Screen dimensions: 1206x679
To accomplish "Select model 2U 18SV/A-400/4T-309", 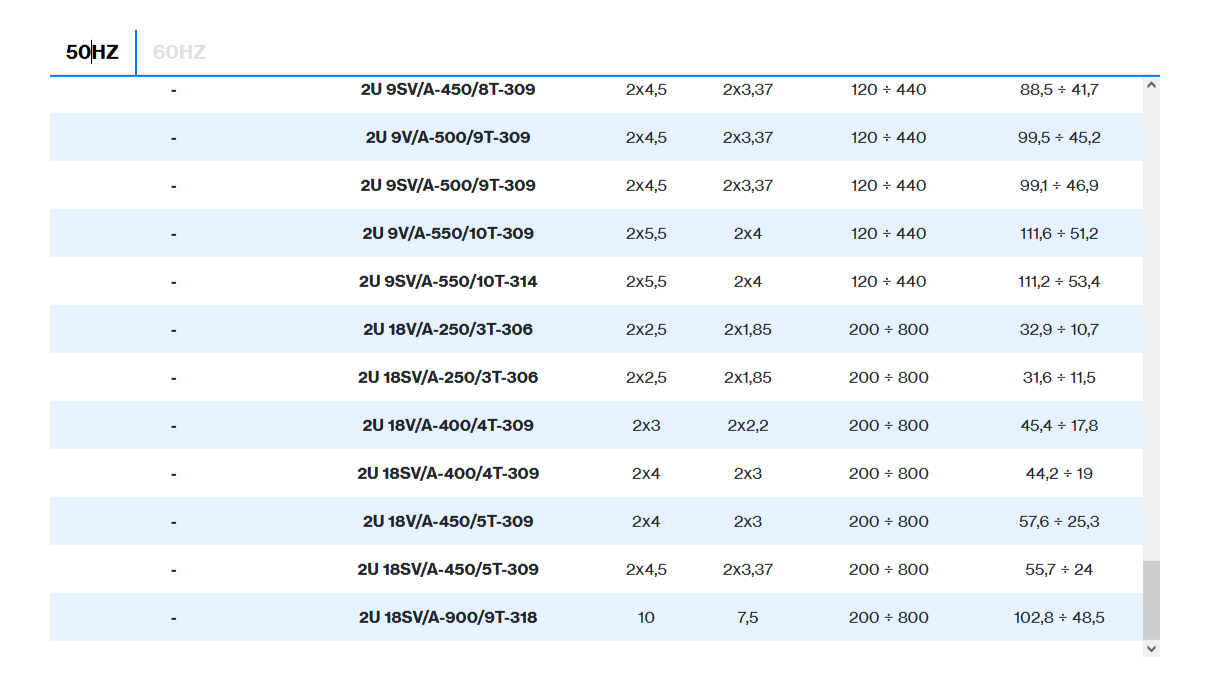I will pyautogui.click(x=447, y=474).
